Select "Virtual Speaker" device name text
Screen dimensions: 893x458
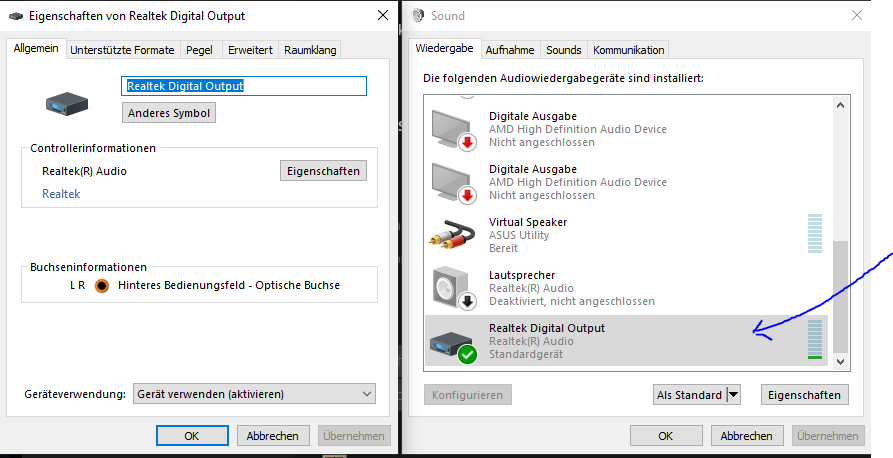coord(528,222)
